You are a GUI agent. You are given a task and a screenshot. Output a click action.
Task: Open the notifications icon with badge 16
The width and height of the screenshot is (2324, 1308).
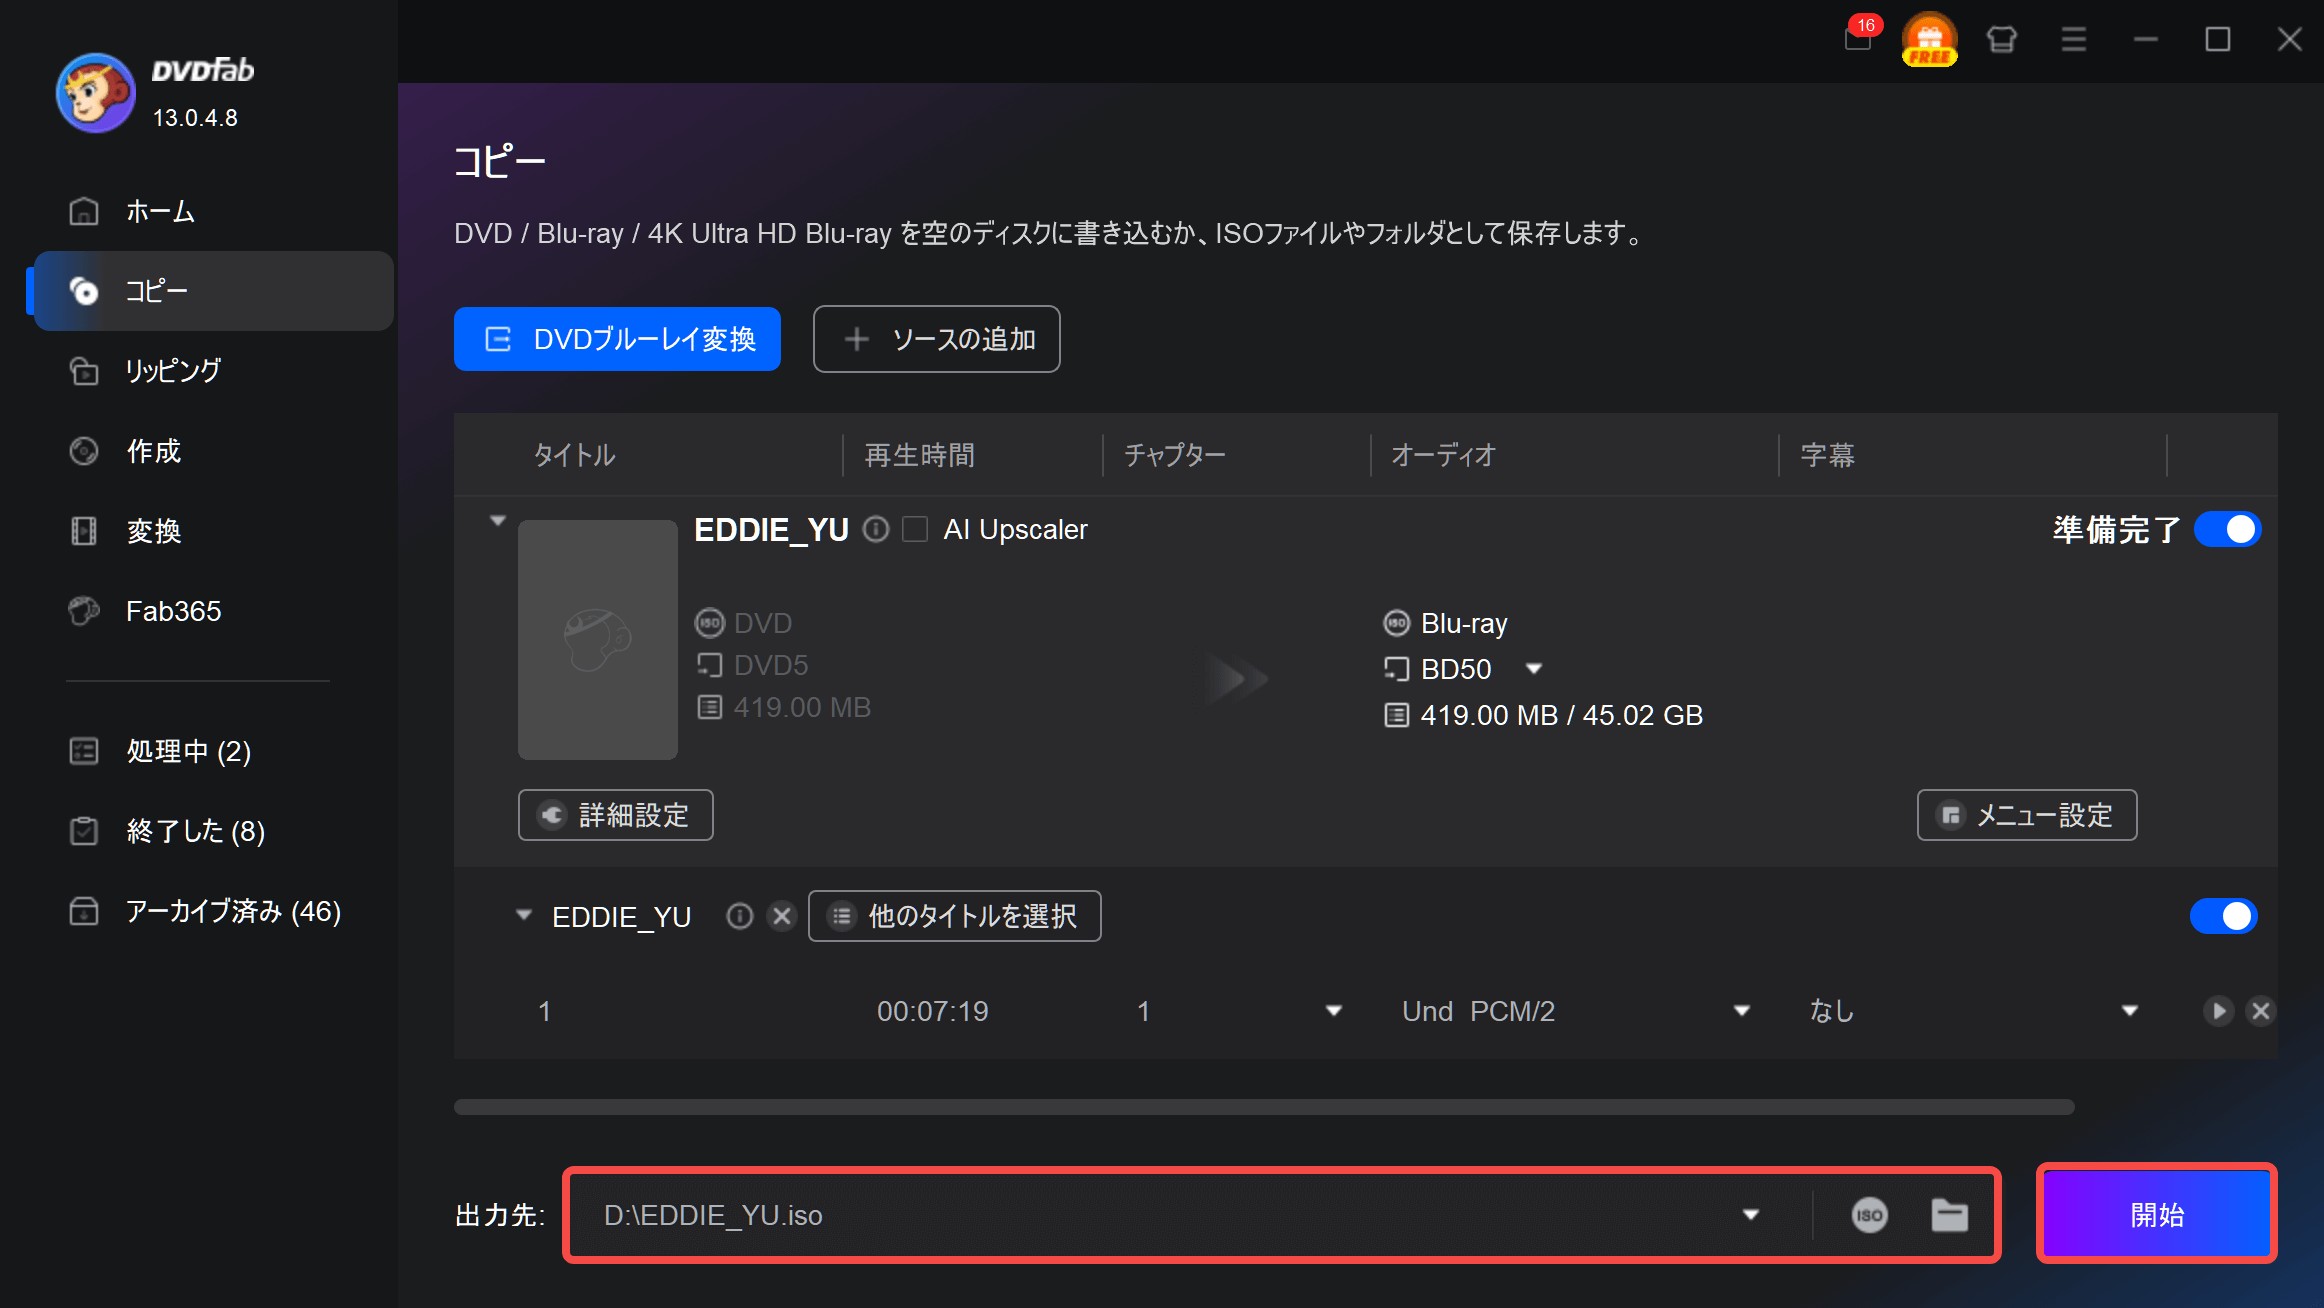1859,36
